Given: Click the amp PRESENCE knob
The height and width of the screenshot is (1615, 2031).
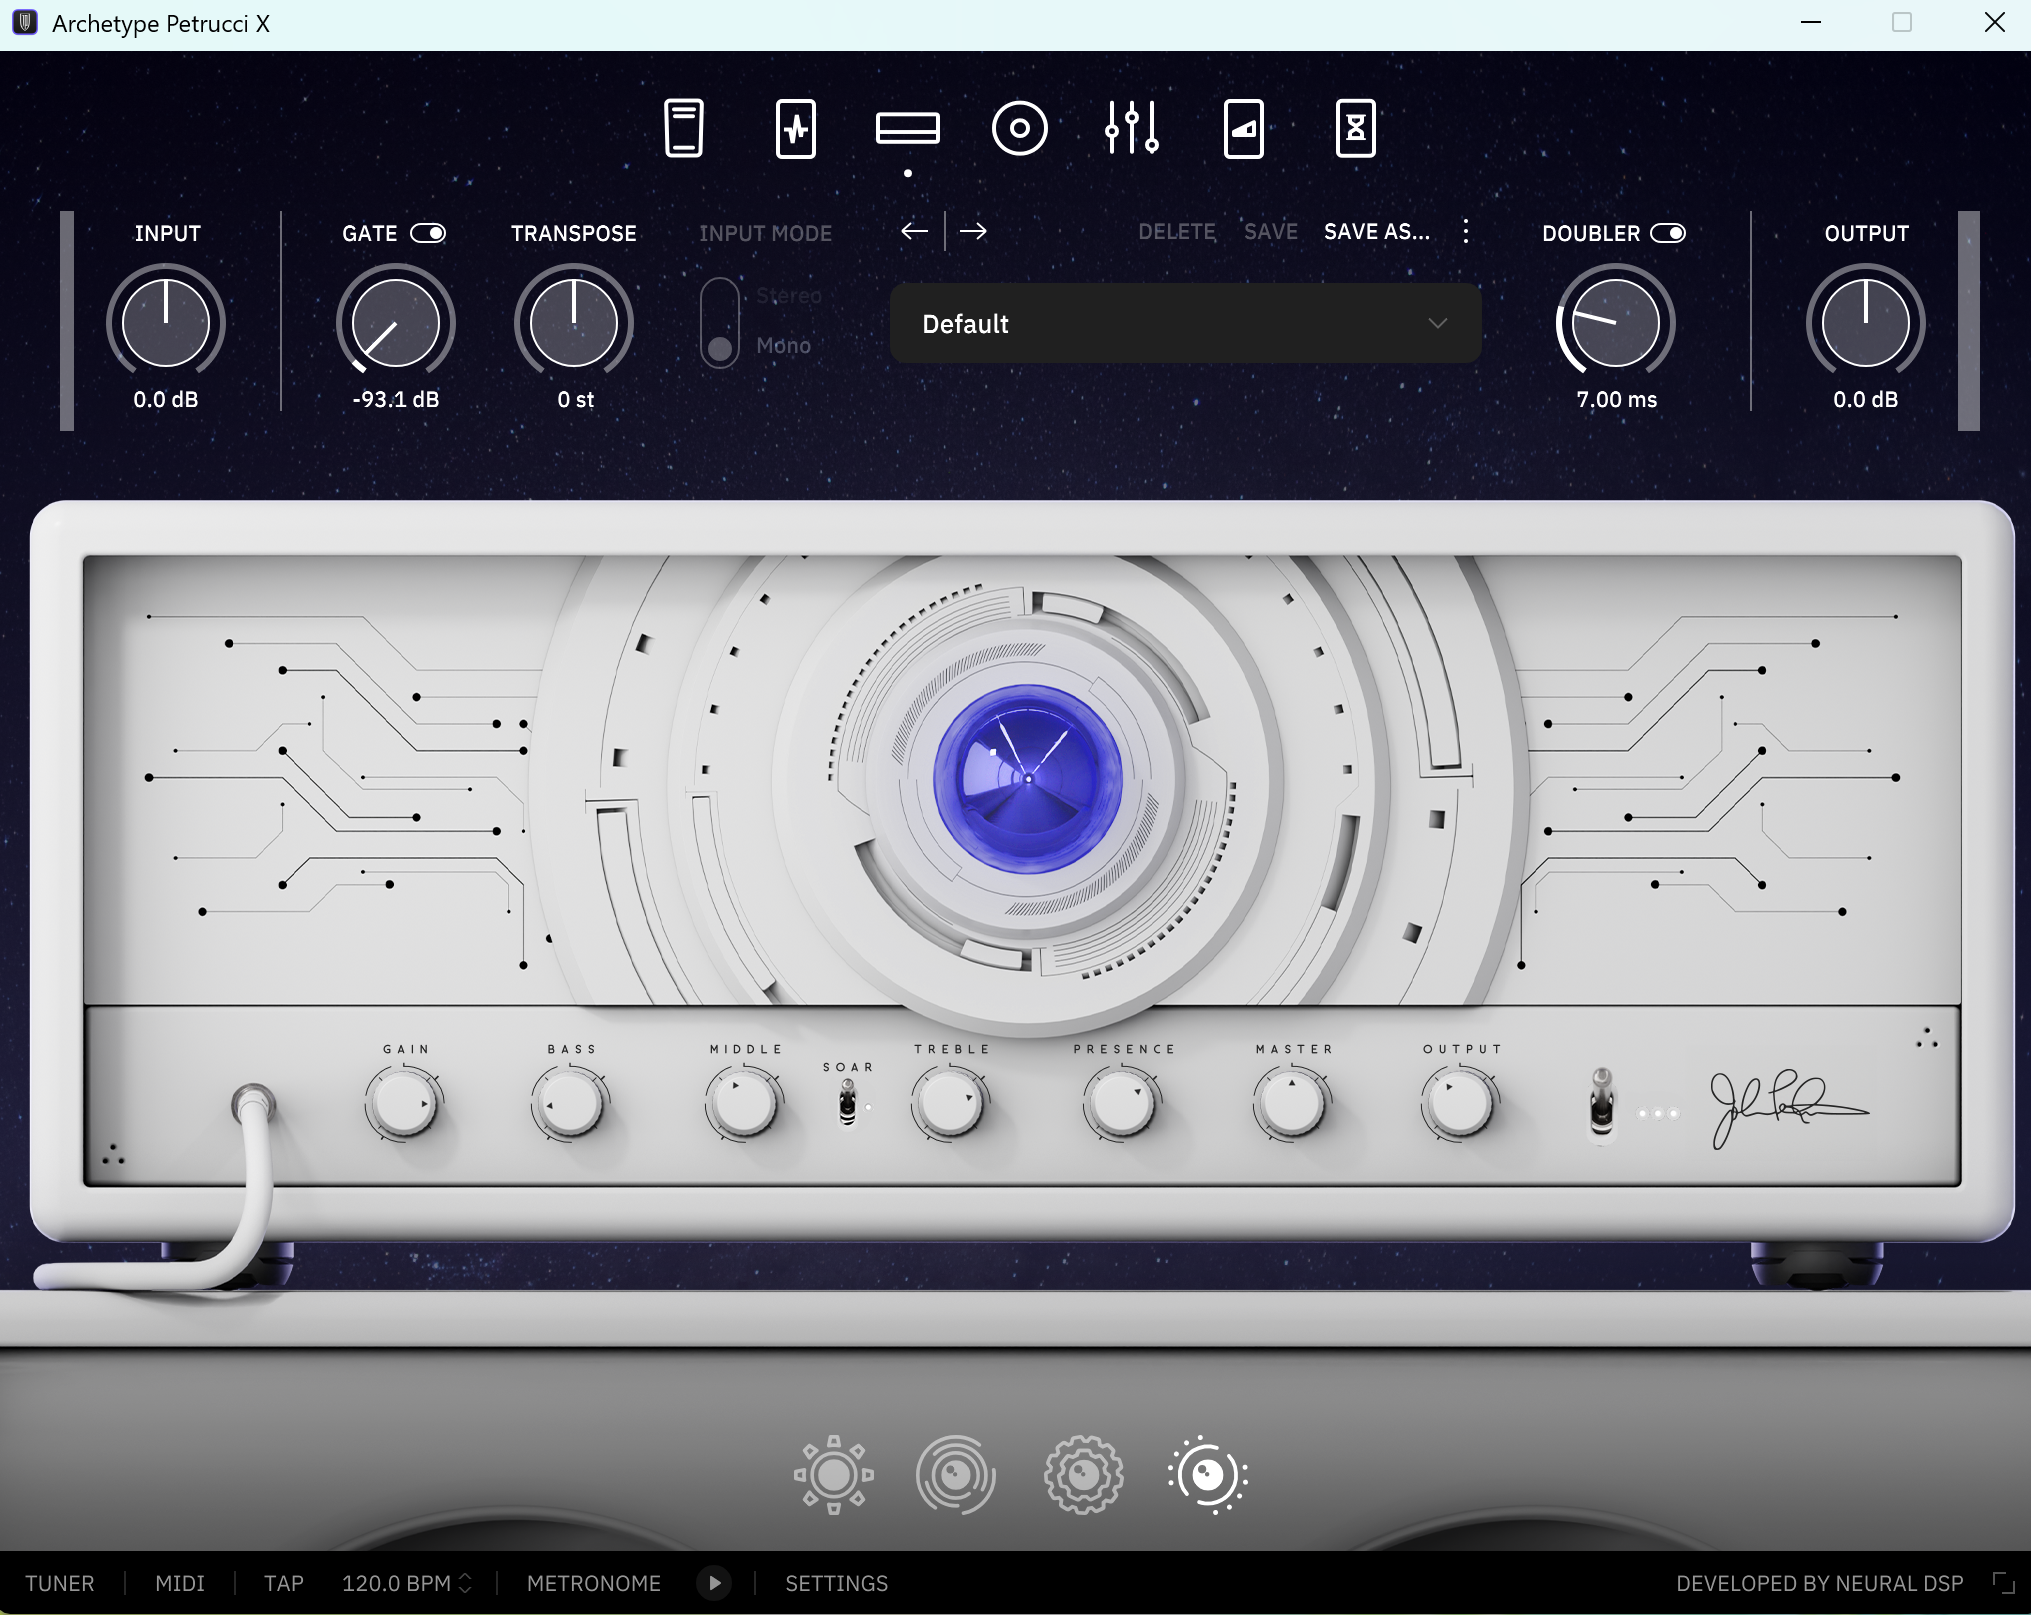Looking at the screenshot, I should [1122, 1104].
